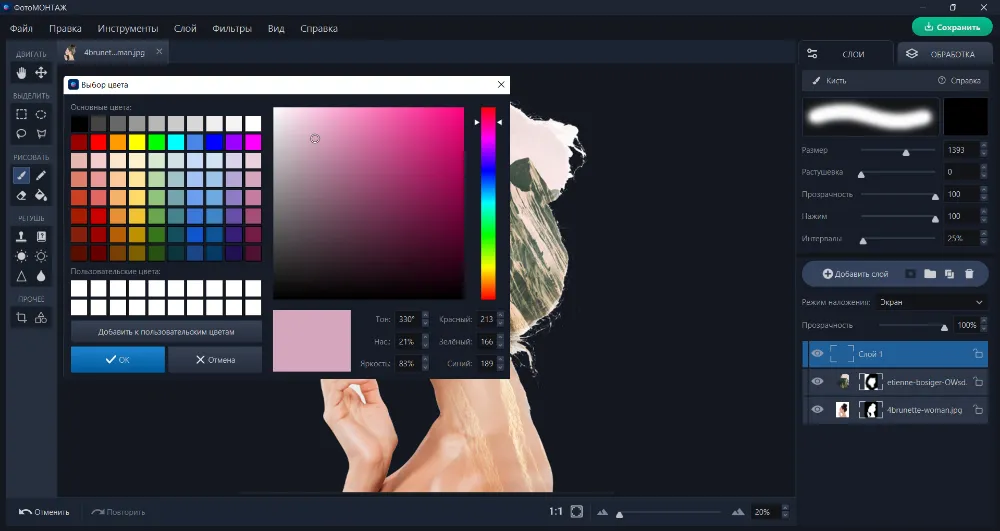Delete layer using the trash icon
Screen dimensions: 1000x531
[969, 273]
